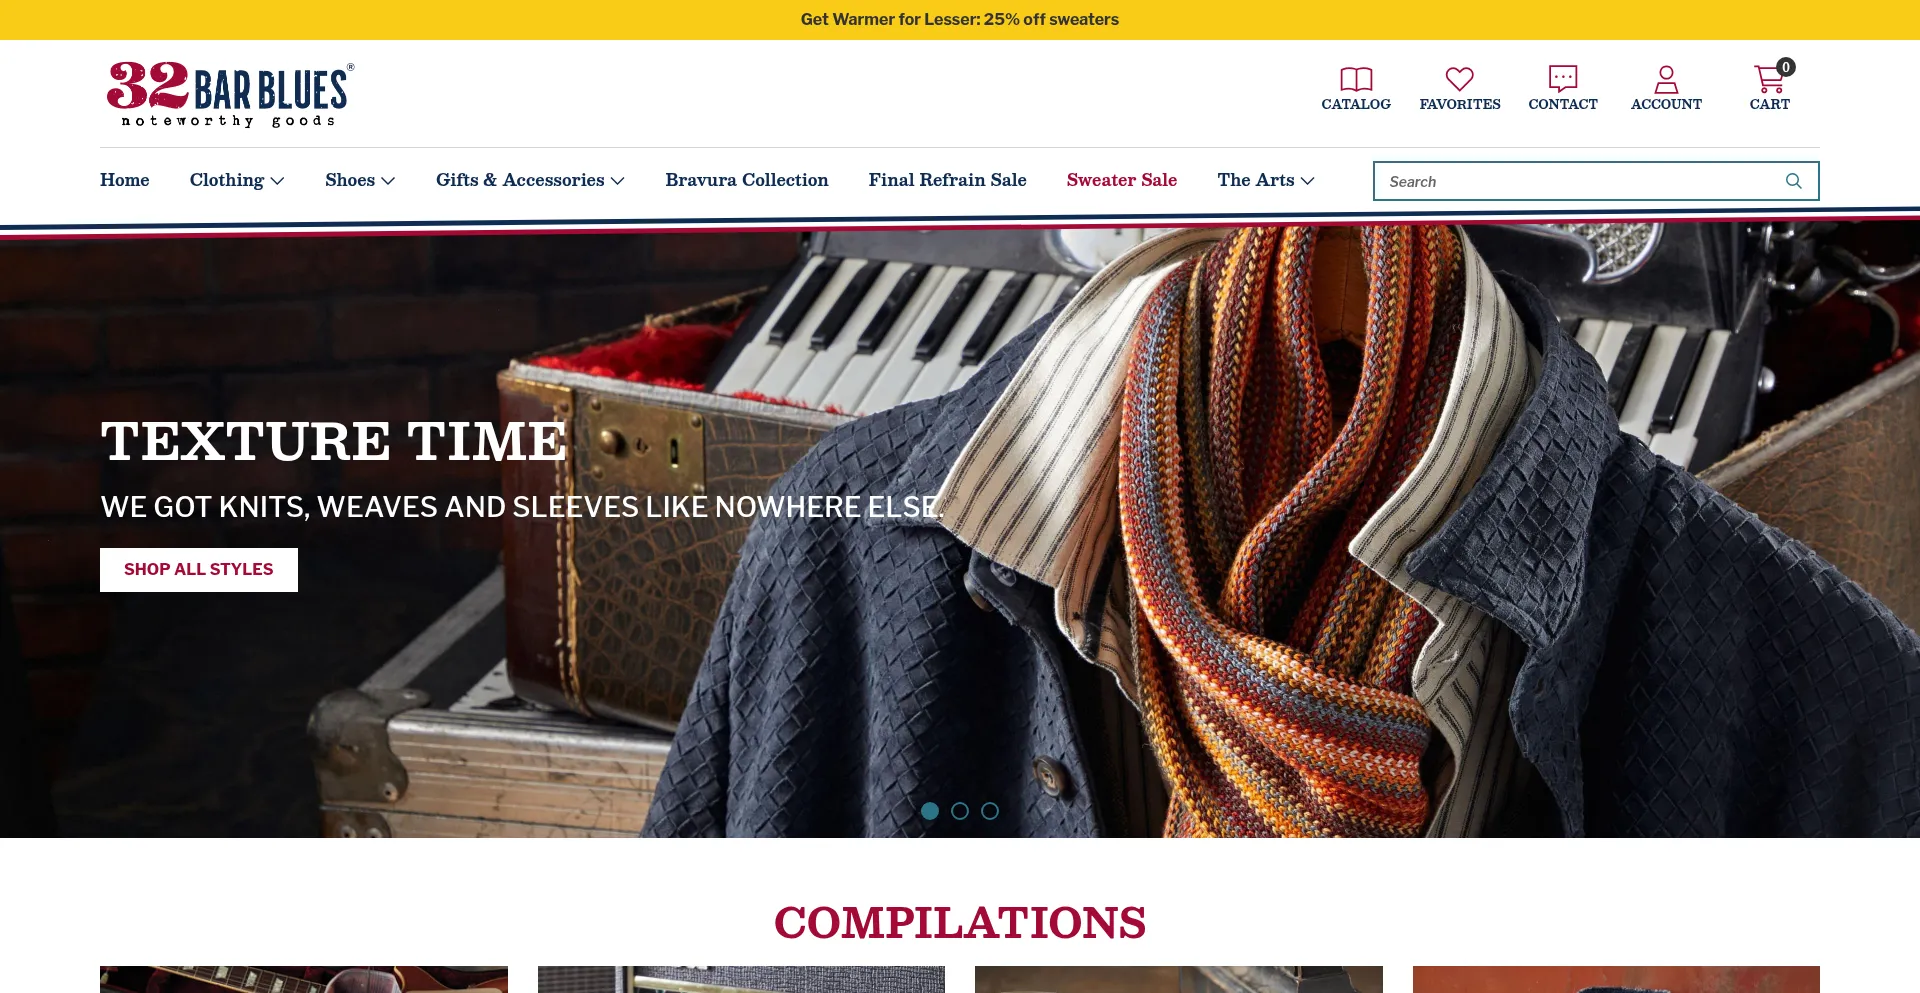
Task: Open the Contact chat bubble icon
Action: coord(1563,79)
